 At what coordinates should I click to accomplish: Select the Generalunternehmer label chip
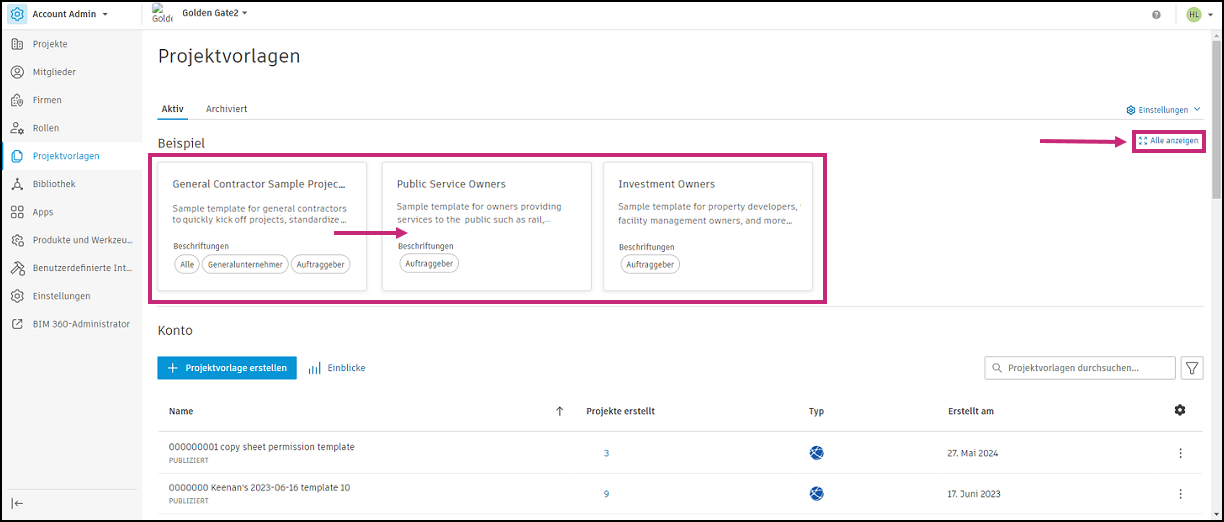pyautogui.click(x=245, y=264)
